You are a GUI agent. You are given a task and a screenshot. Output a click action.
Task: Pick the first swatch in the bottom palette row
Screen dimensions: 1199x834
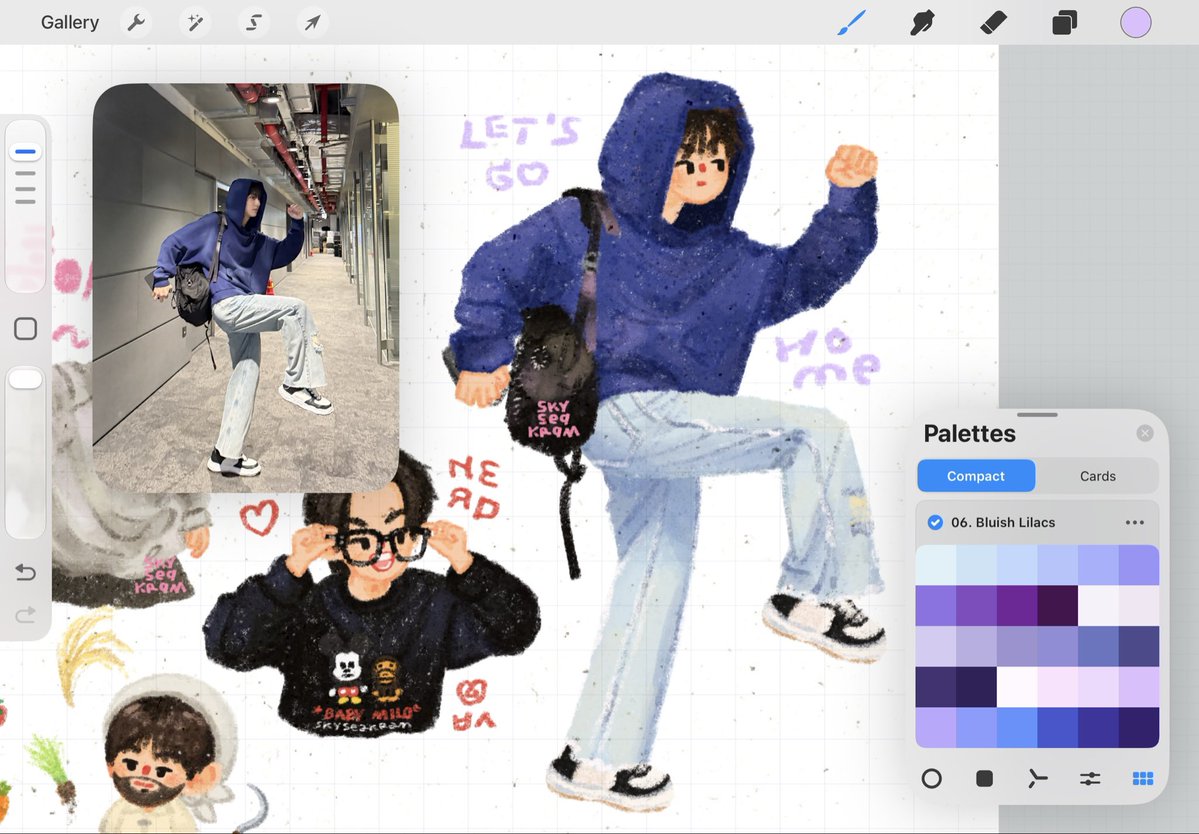tap(936, 727)
